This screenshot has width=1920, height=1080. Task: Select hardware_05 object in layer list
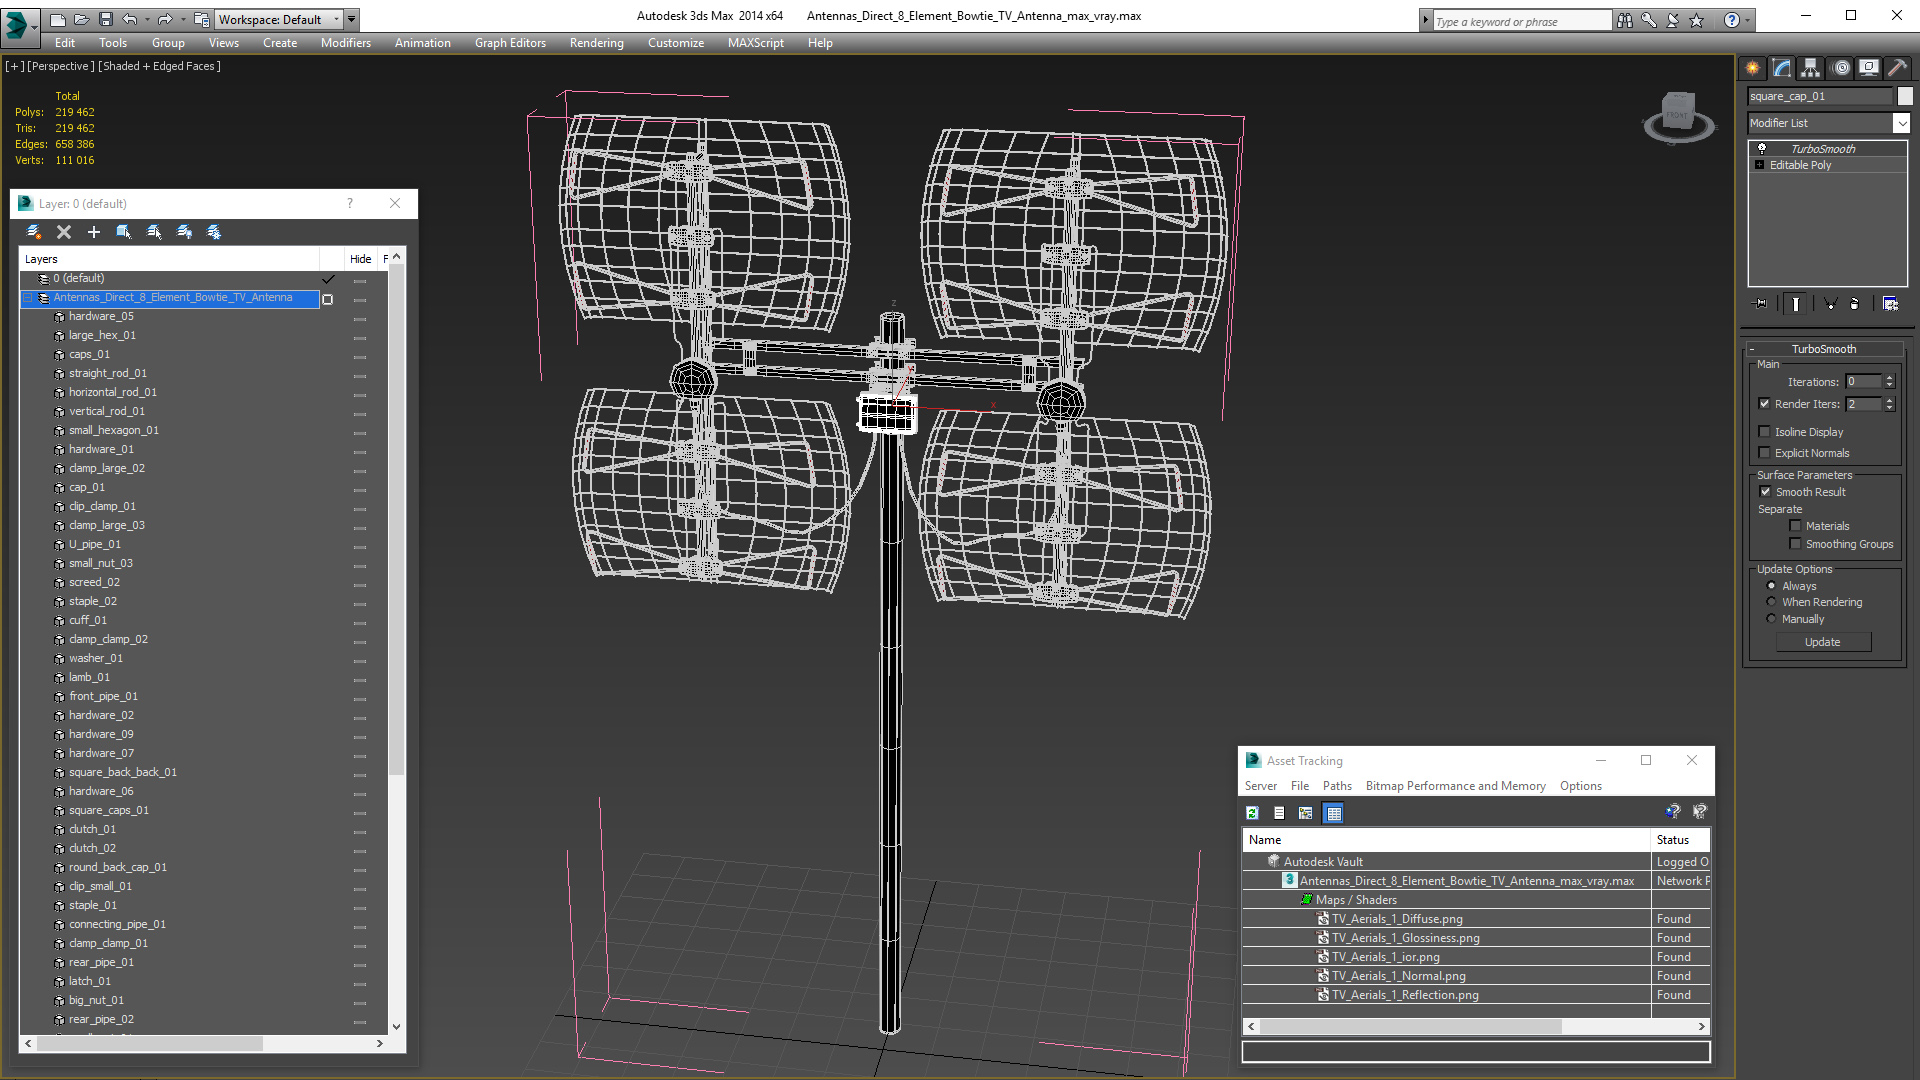coord(101,316)
